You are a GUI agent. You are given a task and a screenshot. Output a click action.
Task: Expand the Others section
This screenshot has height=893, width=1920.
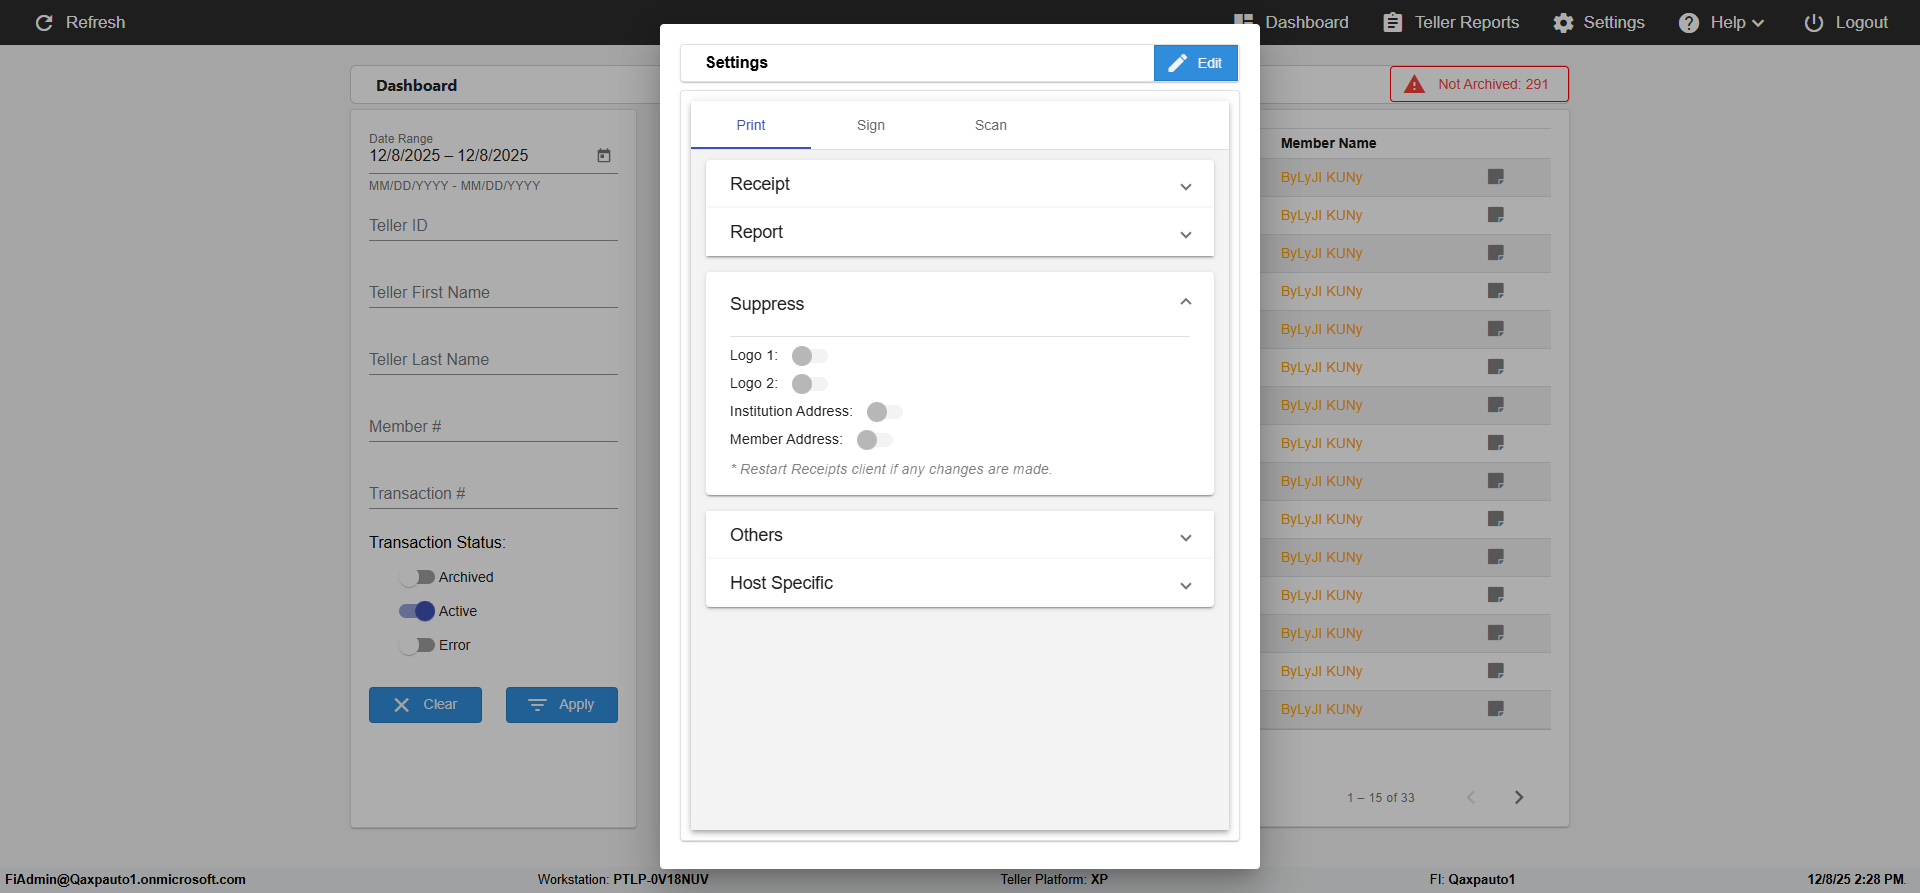click(960, 535)
